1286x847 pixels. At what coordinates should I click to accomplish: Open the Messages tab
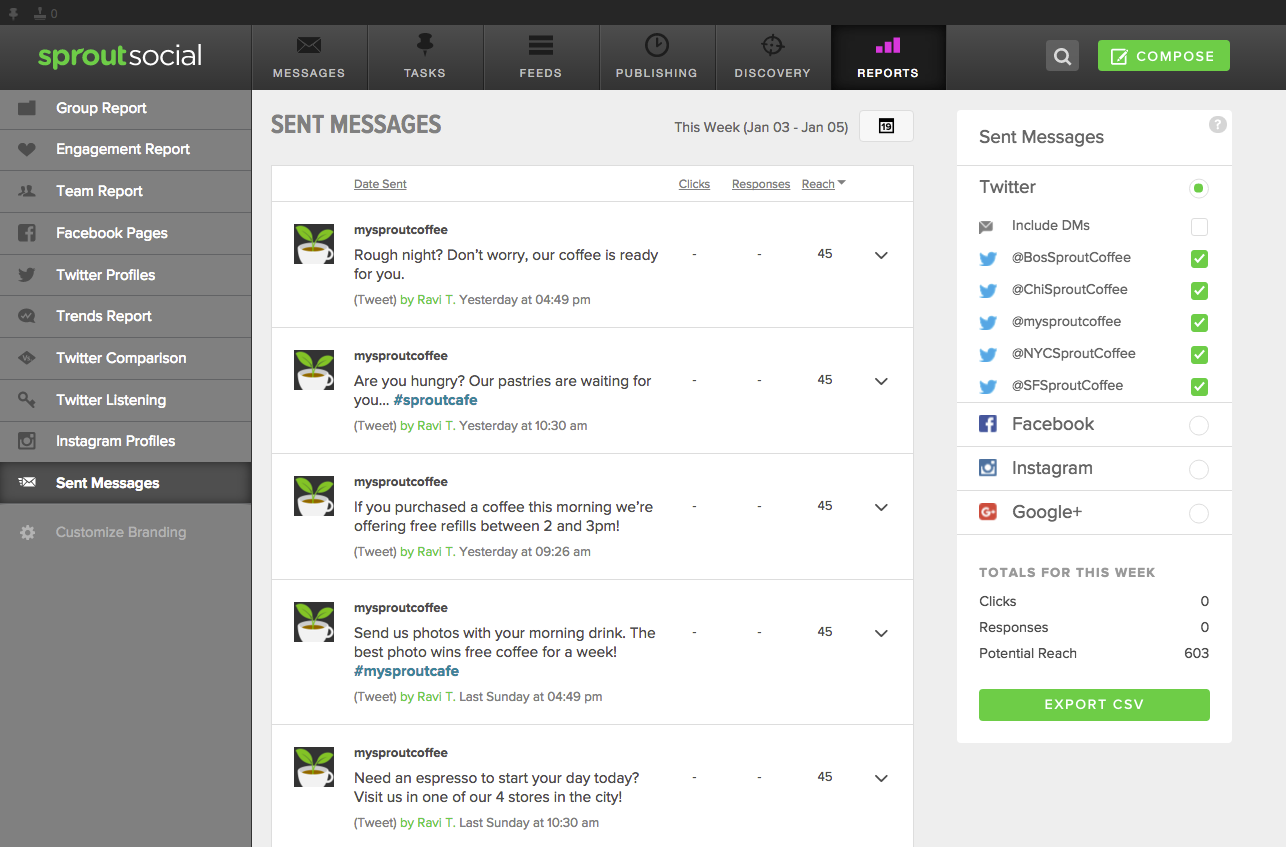[x=309, y=57]
